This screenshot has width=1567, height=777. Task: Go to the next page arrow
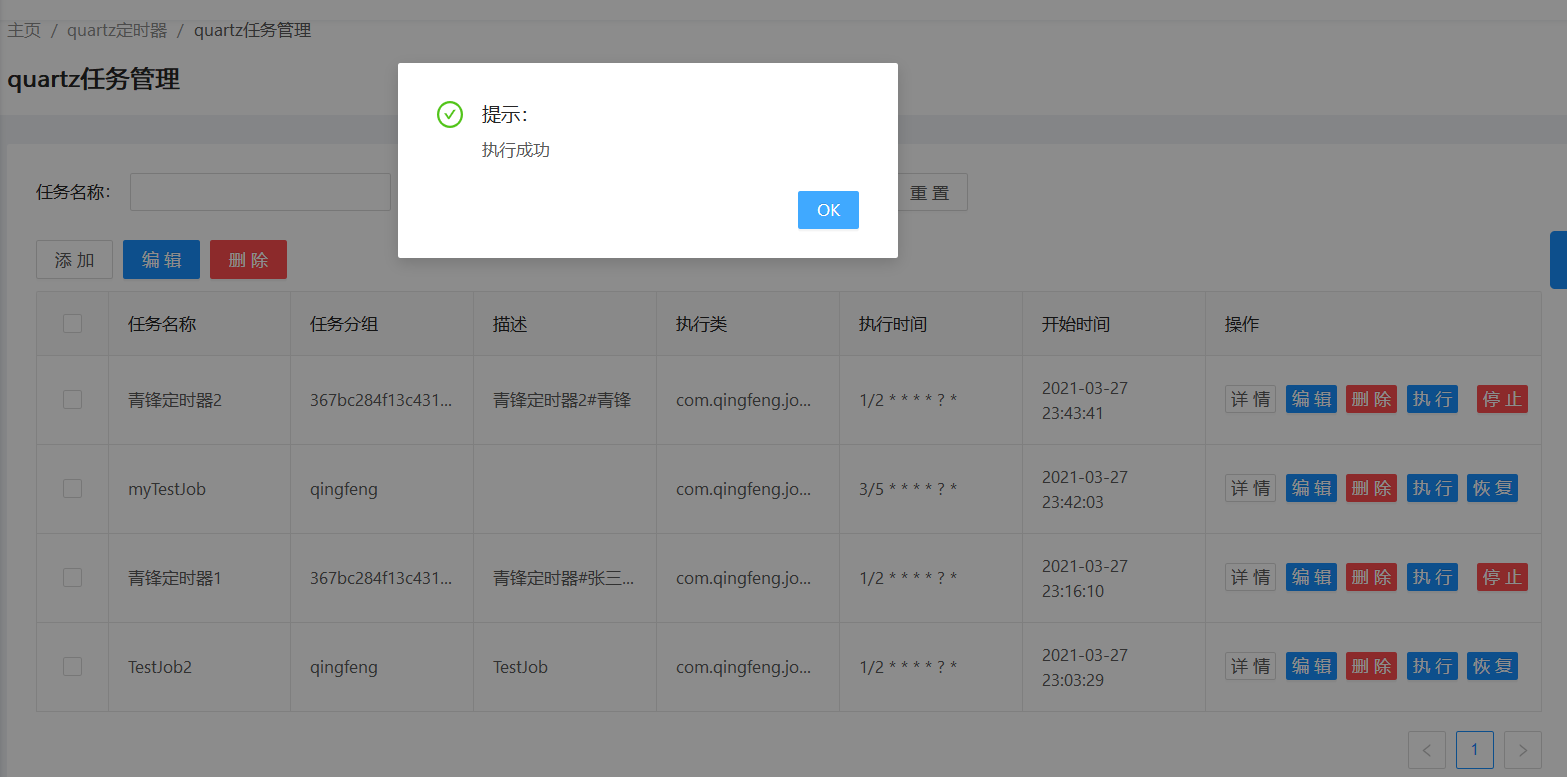click(x=1523, y=749)
